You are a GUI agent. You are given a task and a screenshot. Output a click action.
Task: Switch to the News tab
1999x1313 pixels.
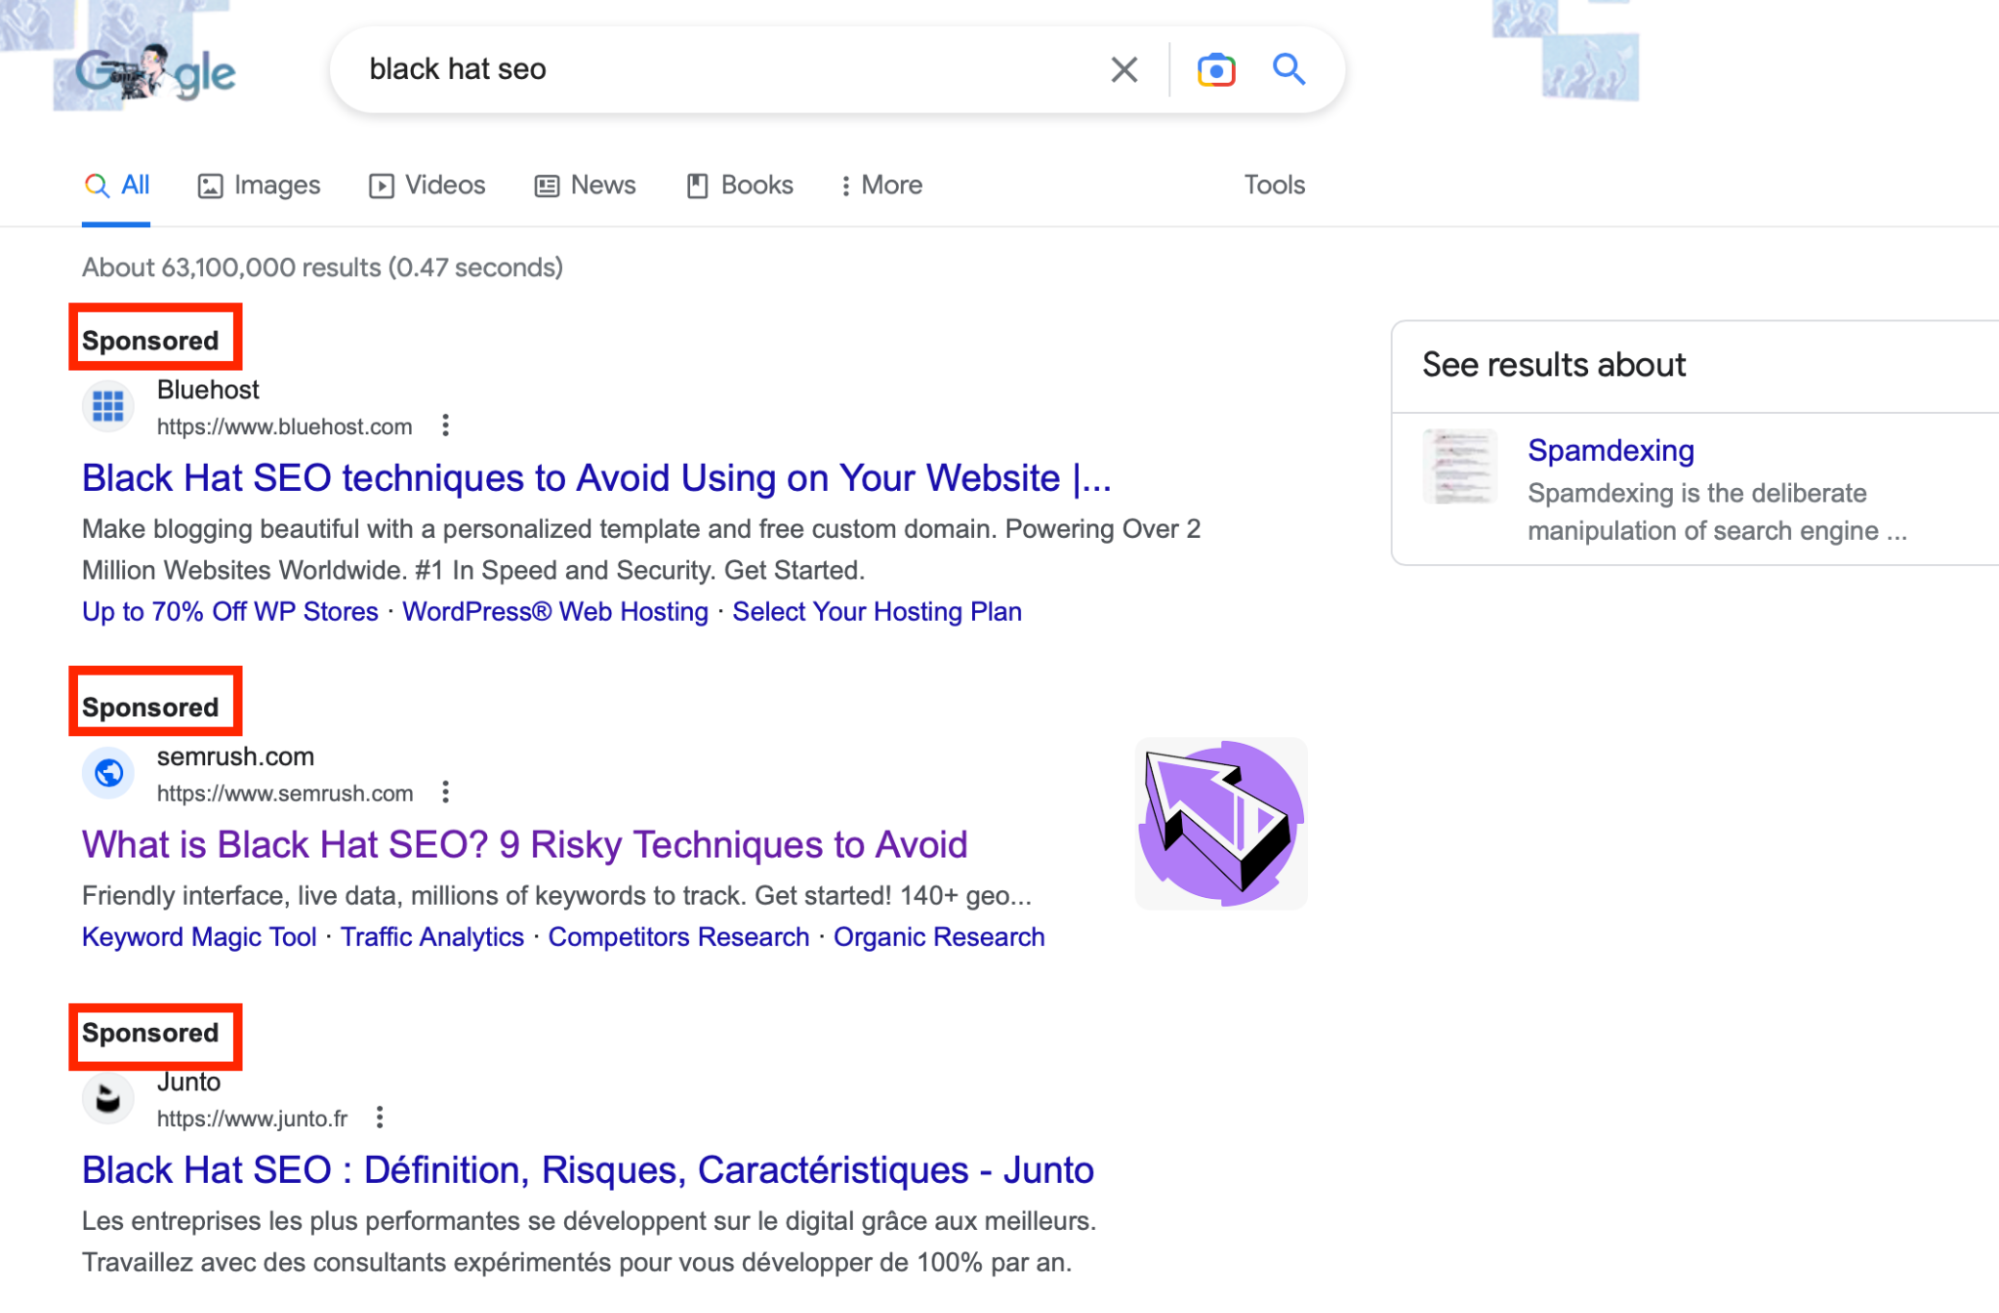(585, 186)
